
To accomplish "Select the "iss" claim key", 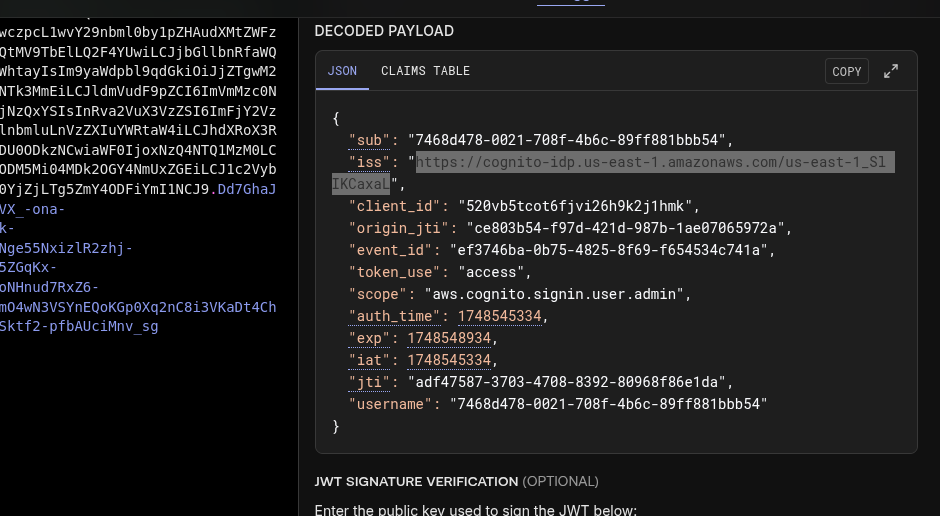I will click(x=369, y=162).
